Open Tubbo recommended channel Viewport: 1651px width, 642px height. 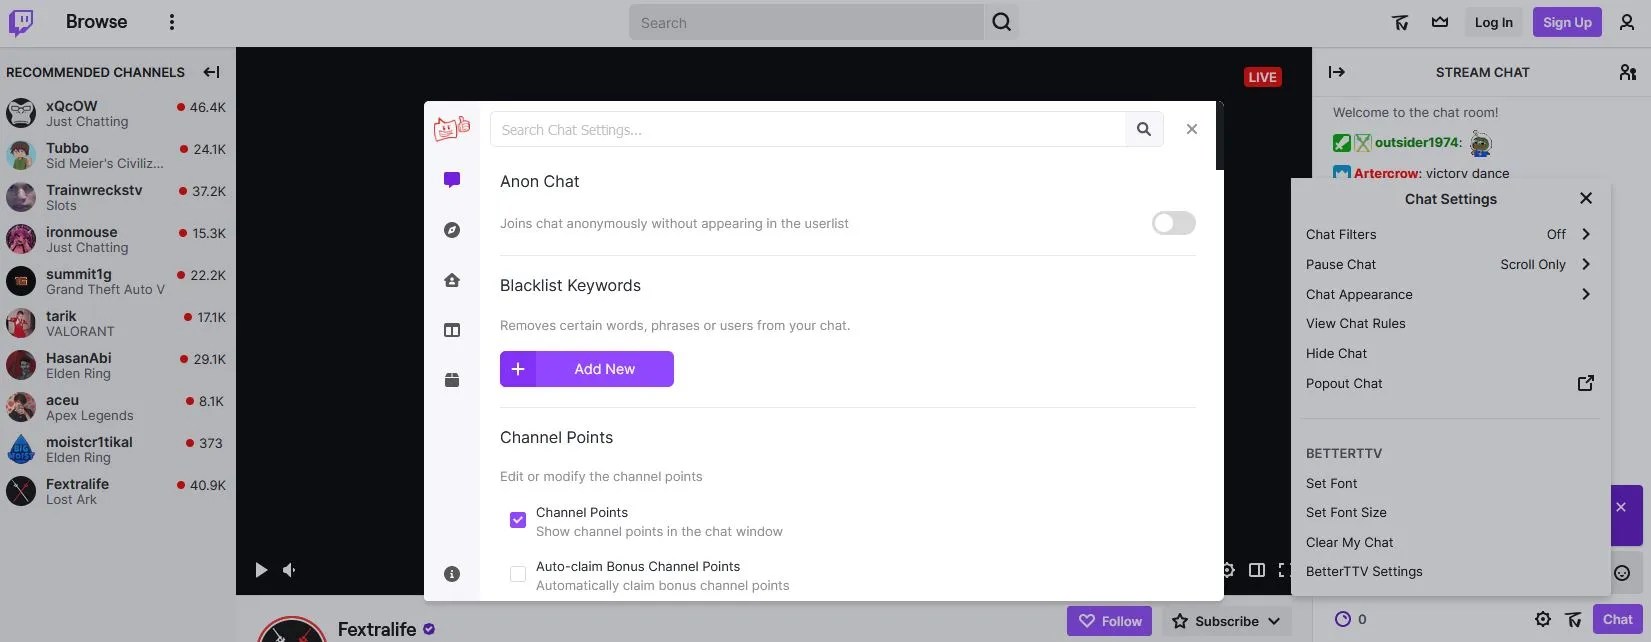117,155
